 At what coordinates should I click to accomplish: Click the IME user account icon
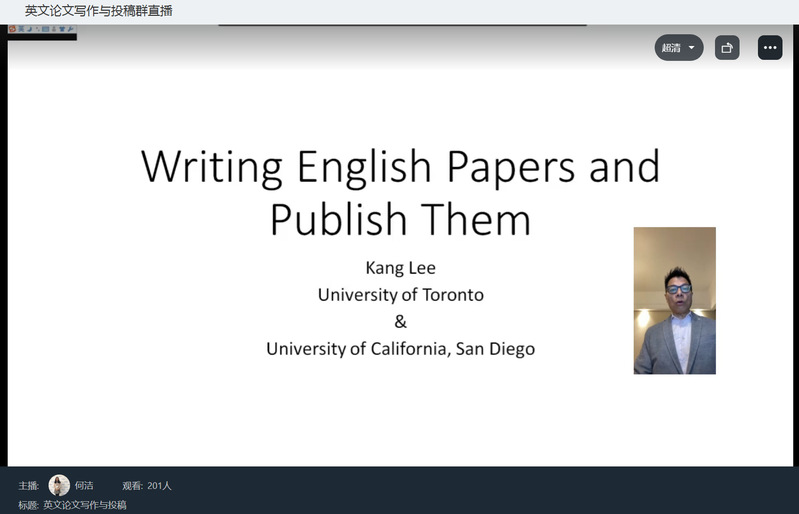53,30
